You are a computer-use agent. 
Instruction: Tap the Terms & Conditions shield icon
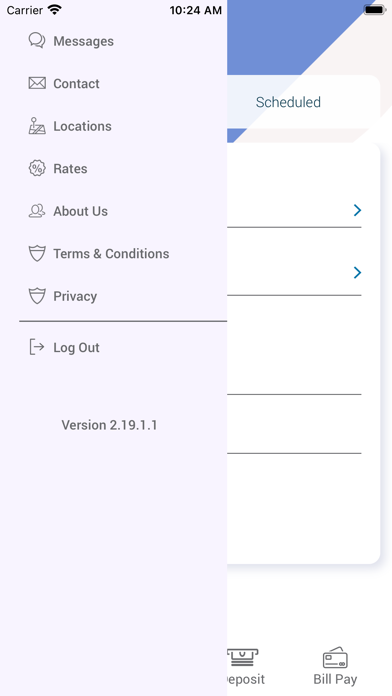(x=37, y=253)
